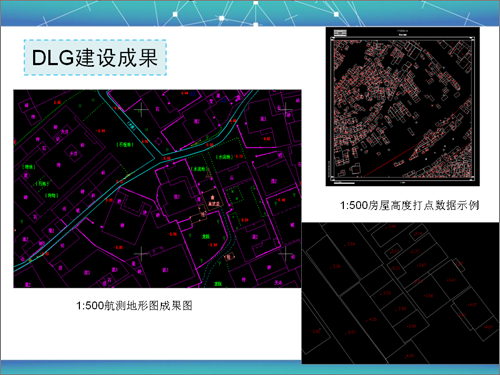500x375 pixels.
Task: Click the 1:500航测地形图成果图 caption
Action: click(134, 306)
